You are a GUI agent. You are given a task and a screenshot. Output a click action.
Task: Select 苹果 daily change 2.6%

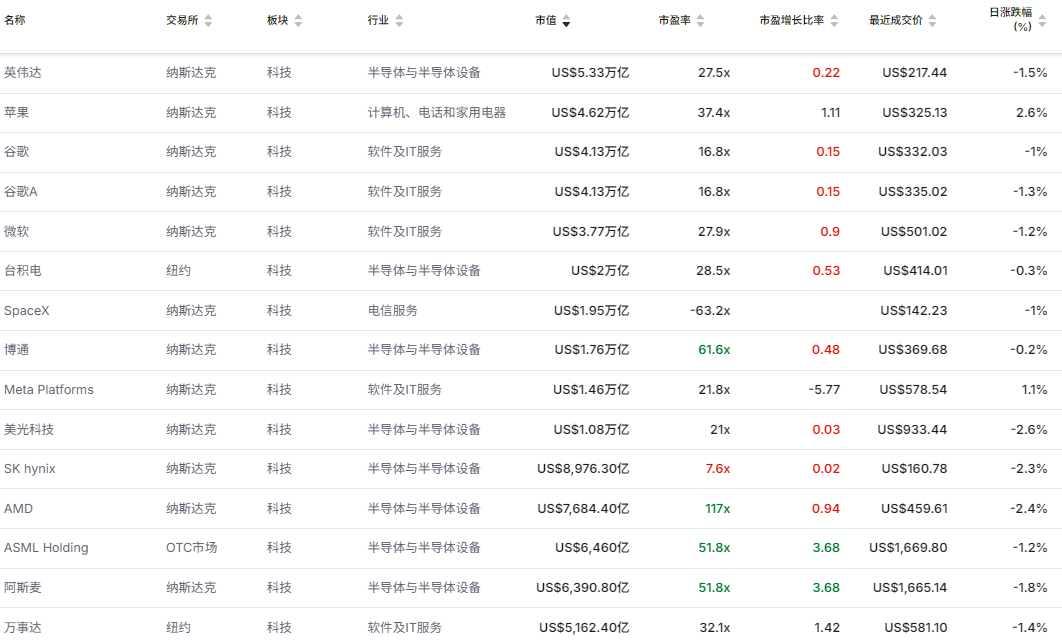[x=1032, y=112]
